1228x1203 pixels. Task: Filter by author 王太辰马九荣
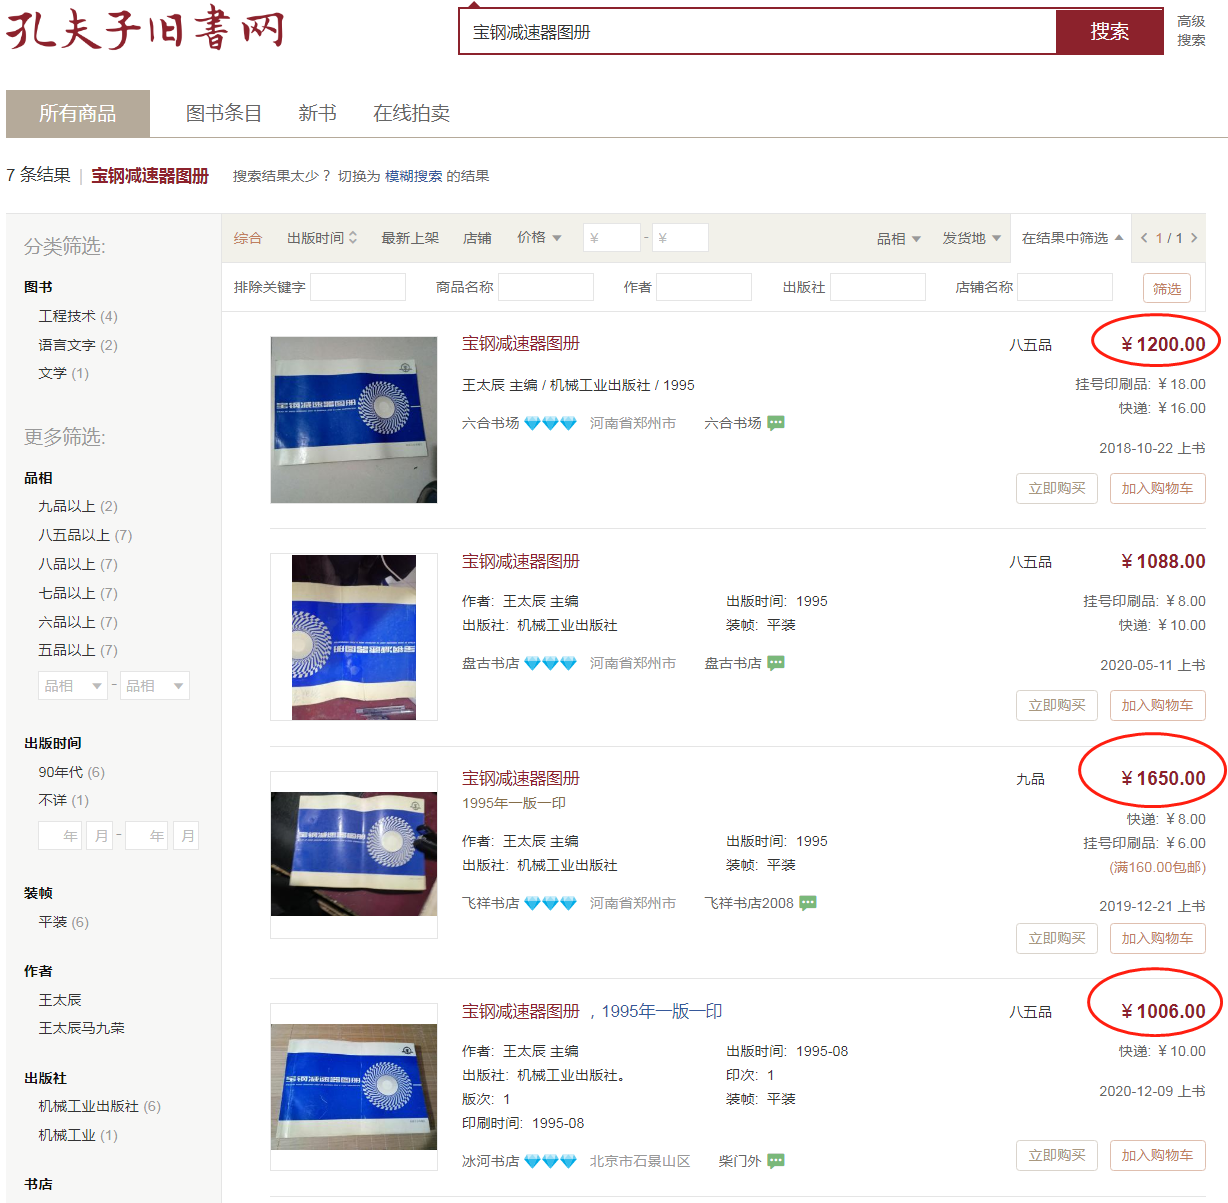[82, 1028]
